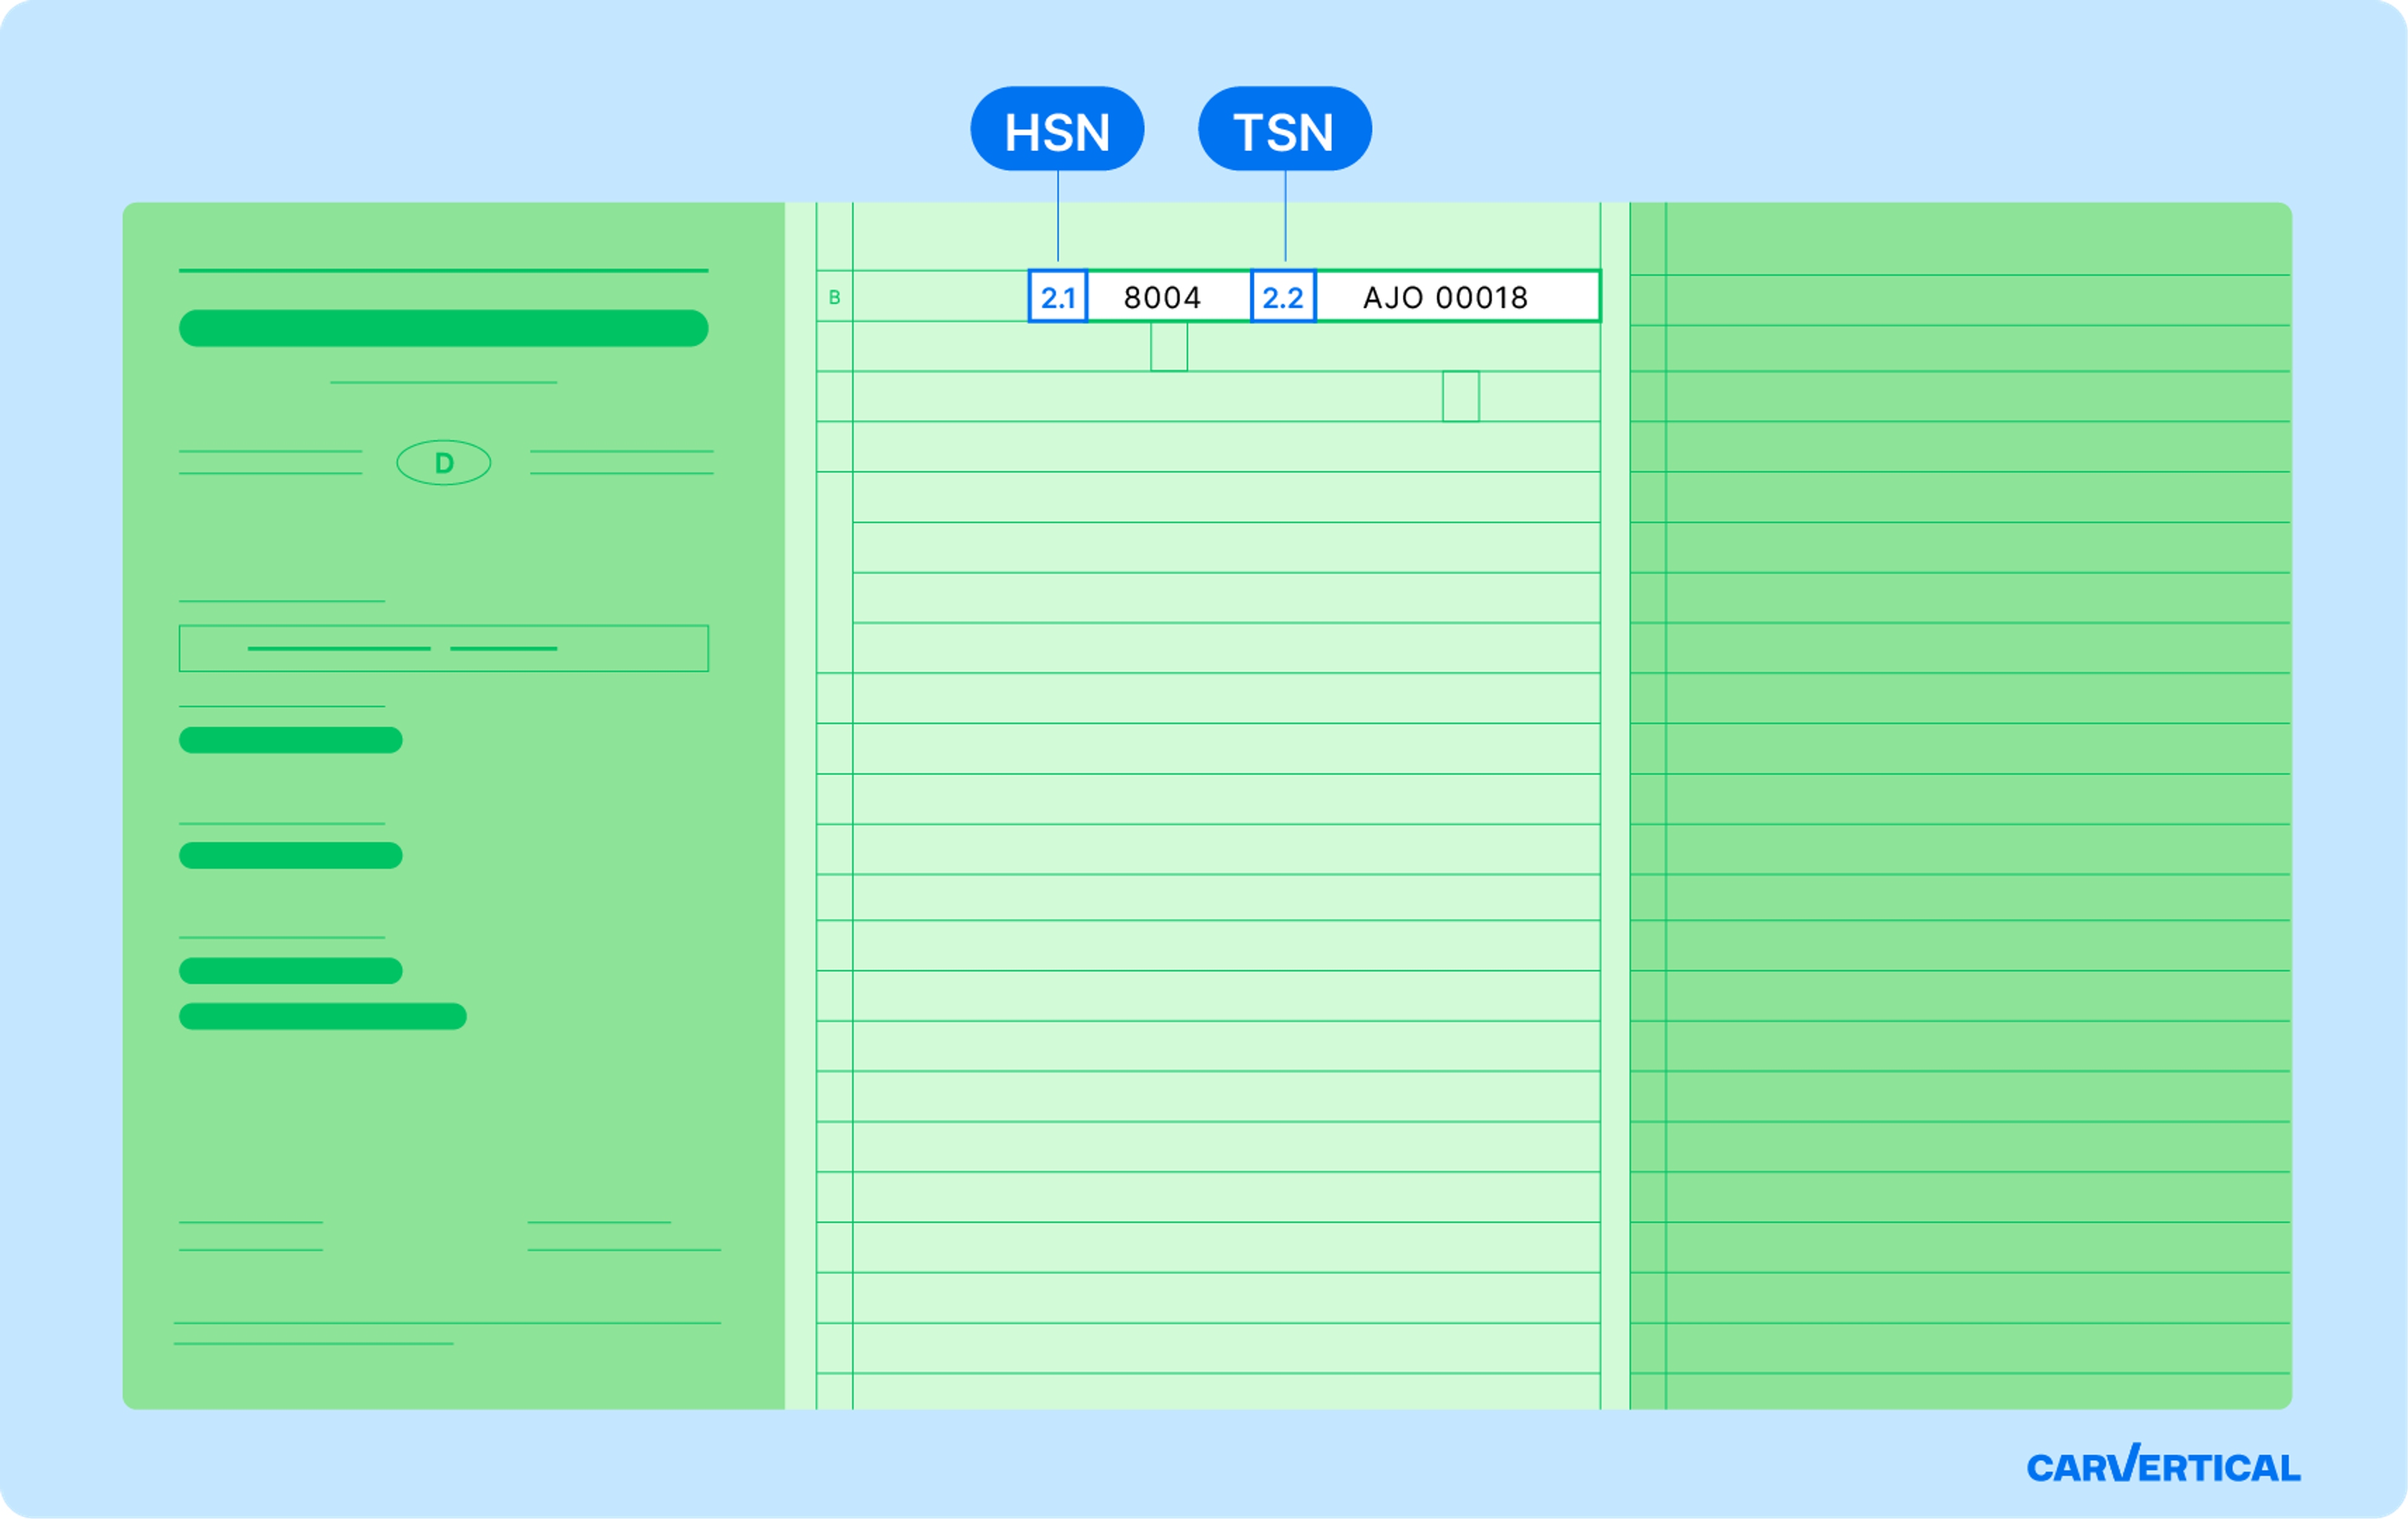
Task: Select the 2.2 field marker box
Action: pos(1283,297)
